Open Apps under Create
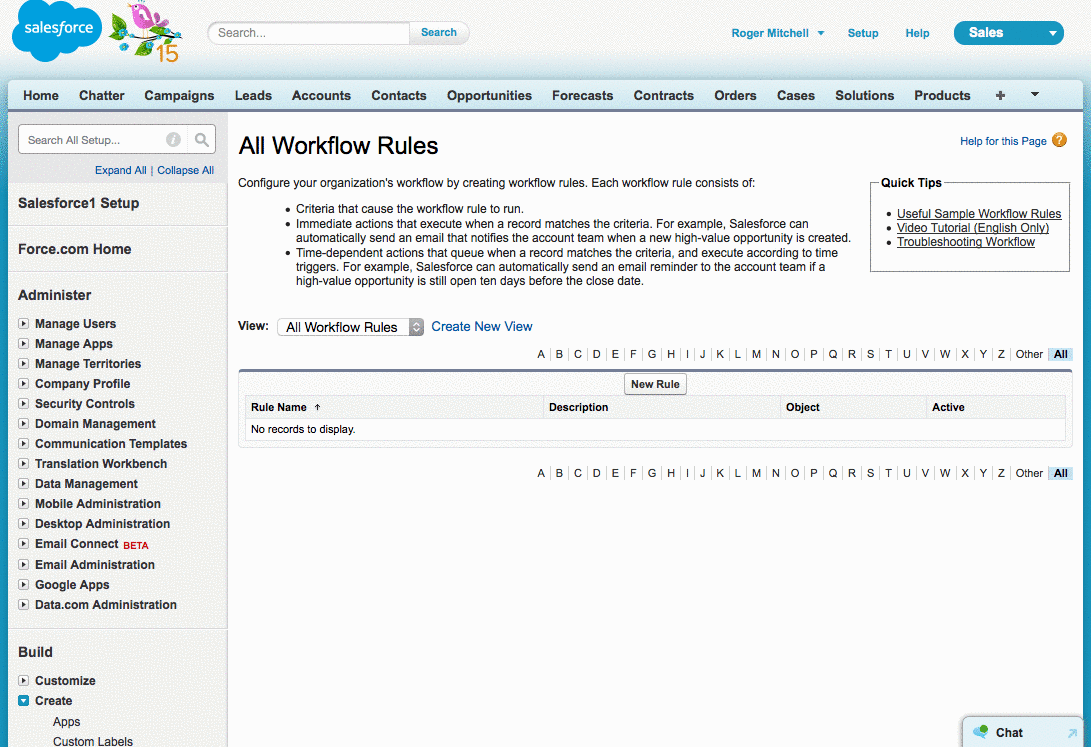Viewport: 1091px width, 747px height. point(66,722)
